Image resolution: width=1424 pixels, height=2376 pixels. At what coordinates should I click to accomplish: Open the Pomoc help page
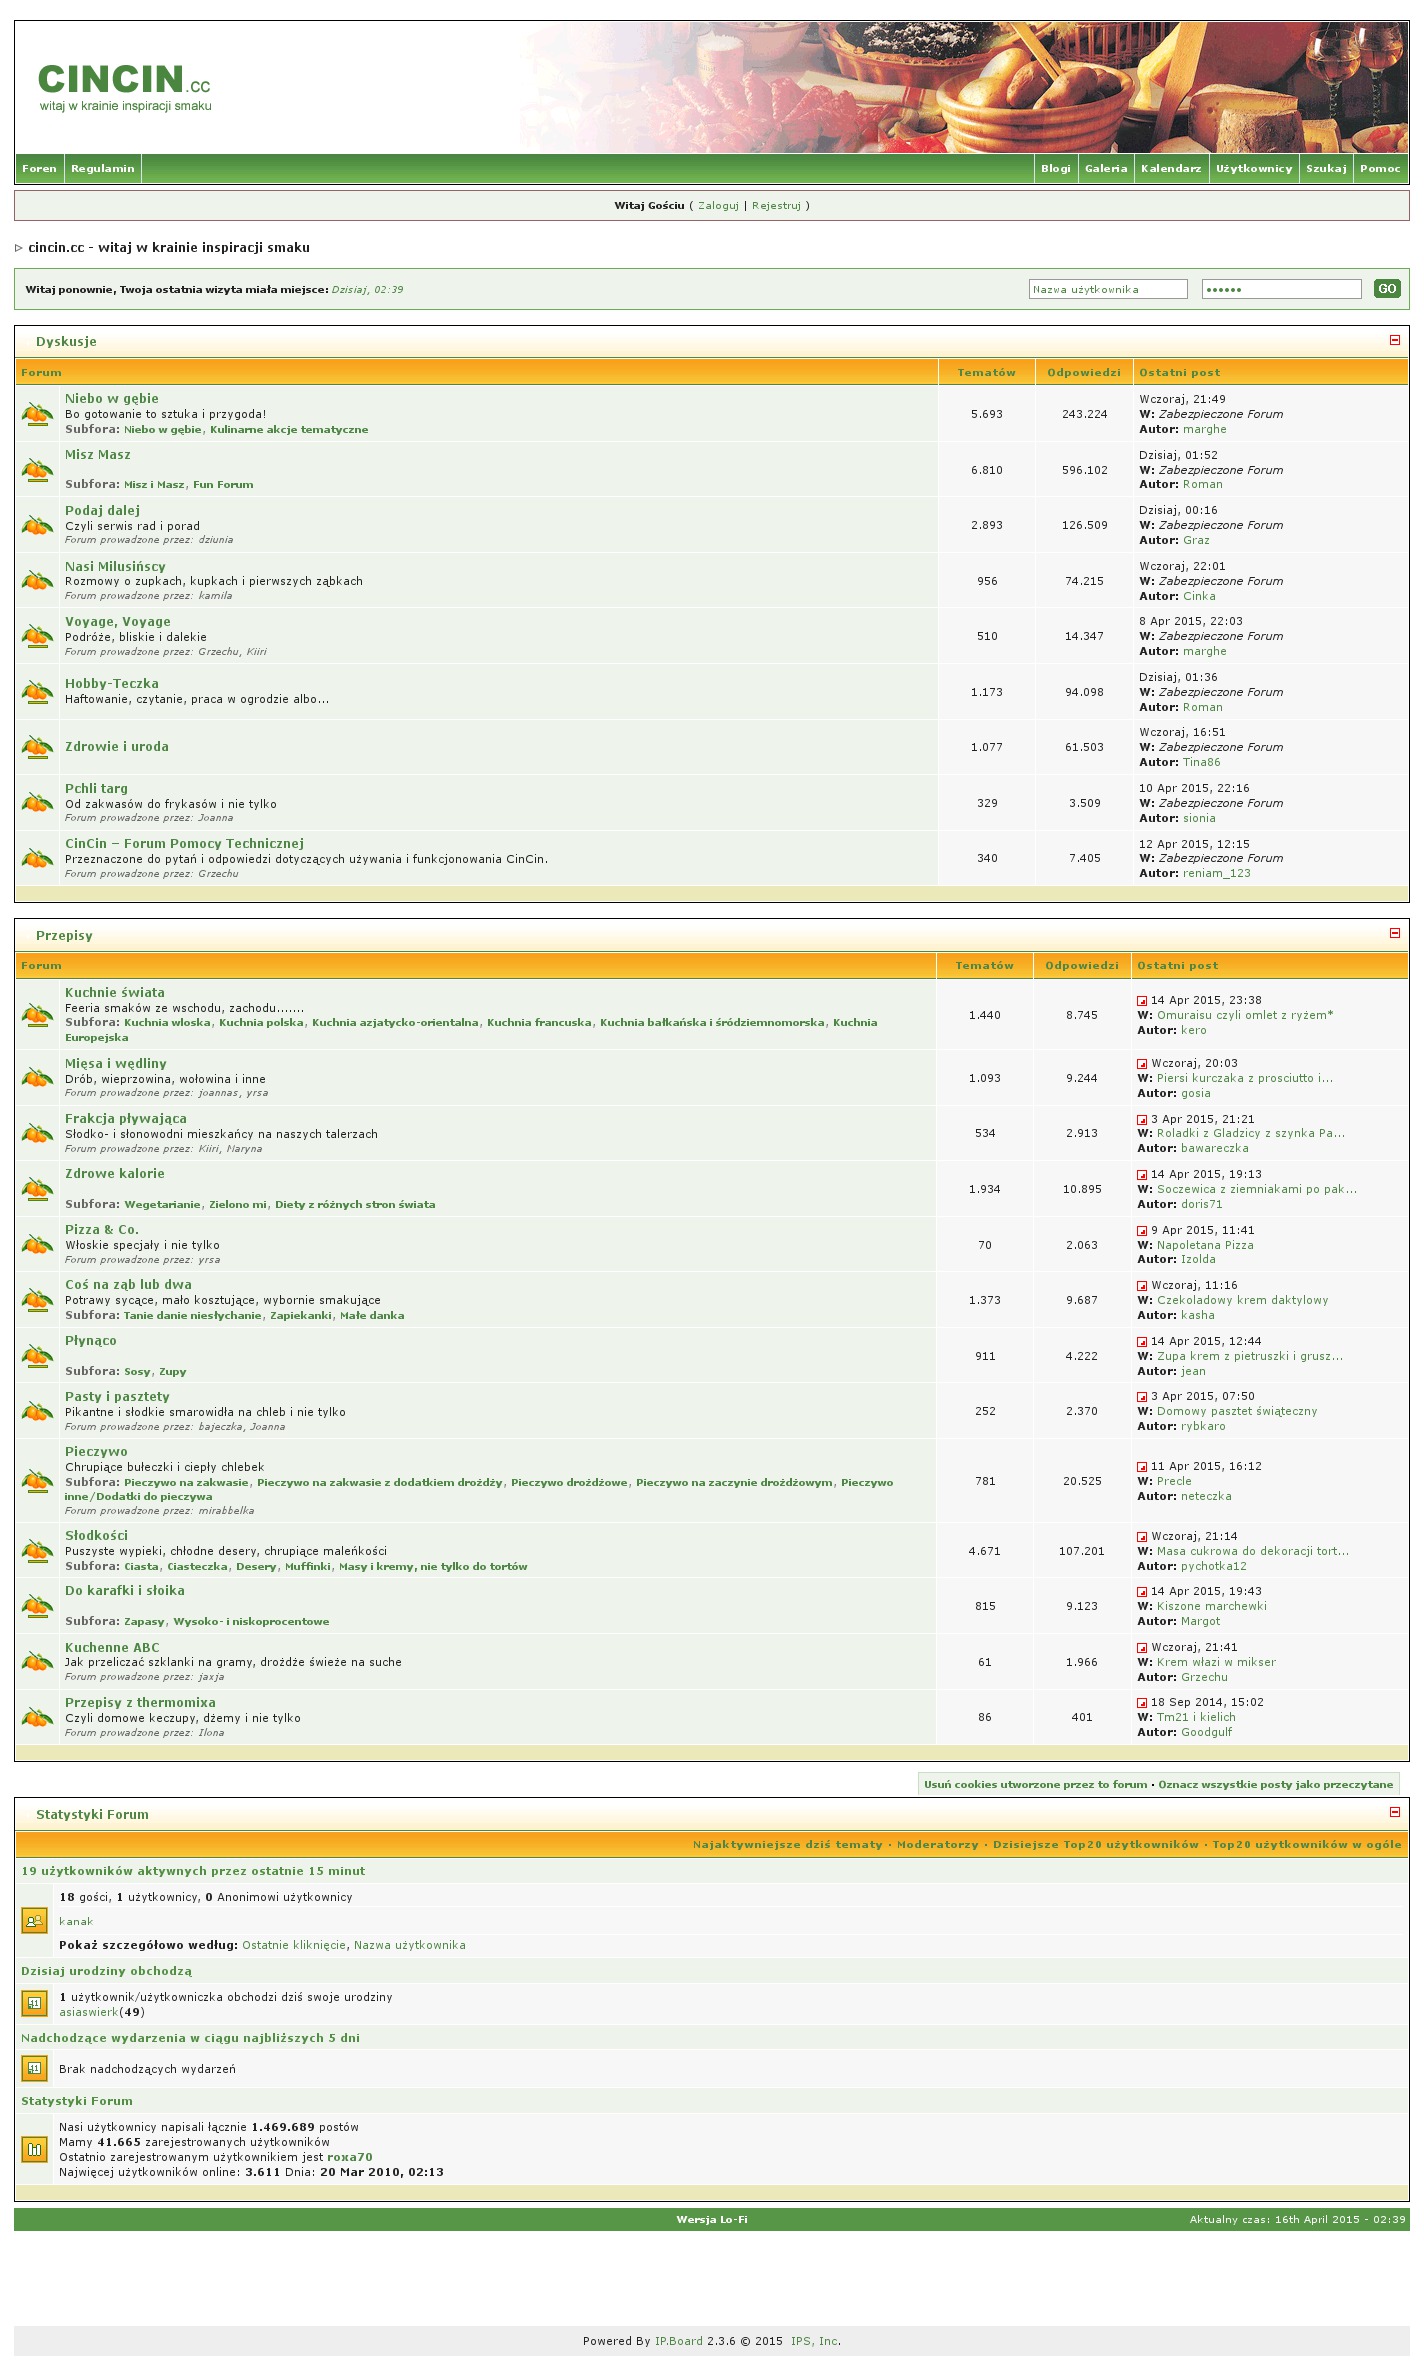tap(1380, 168)
